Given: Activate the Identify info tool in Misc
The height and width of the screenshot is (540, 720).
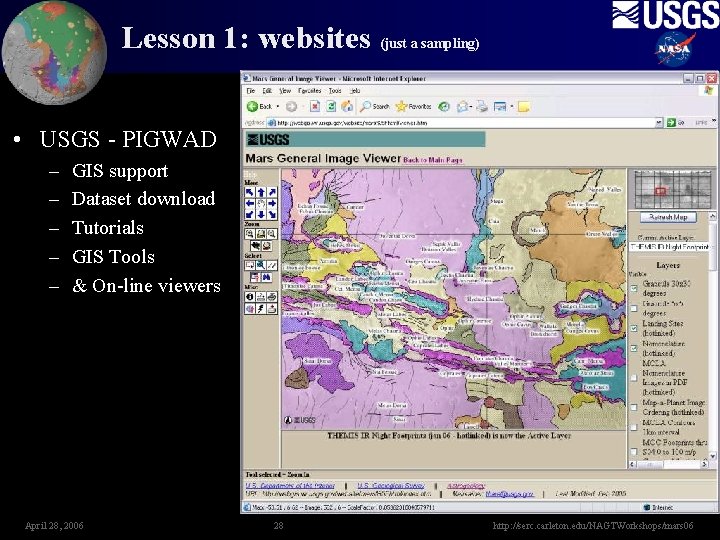Looking at the screenshot, I should click(x=249, y=297).
